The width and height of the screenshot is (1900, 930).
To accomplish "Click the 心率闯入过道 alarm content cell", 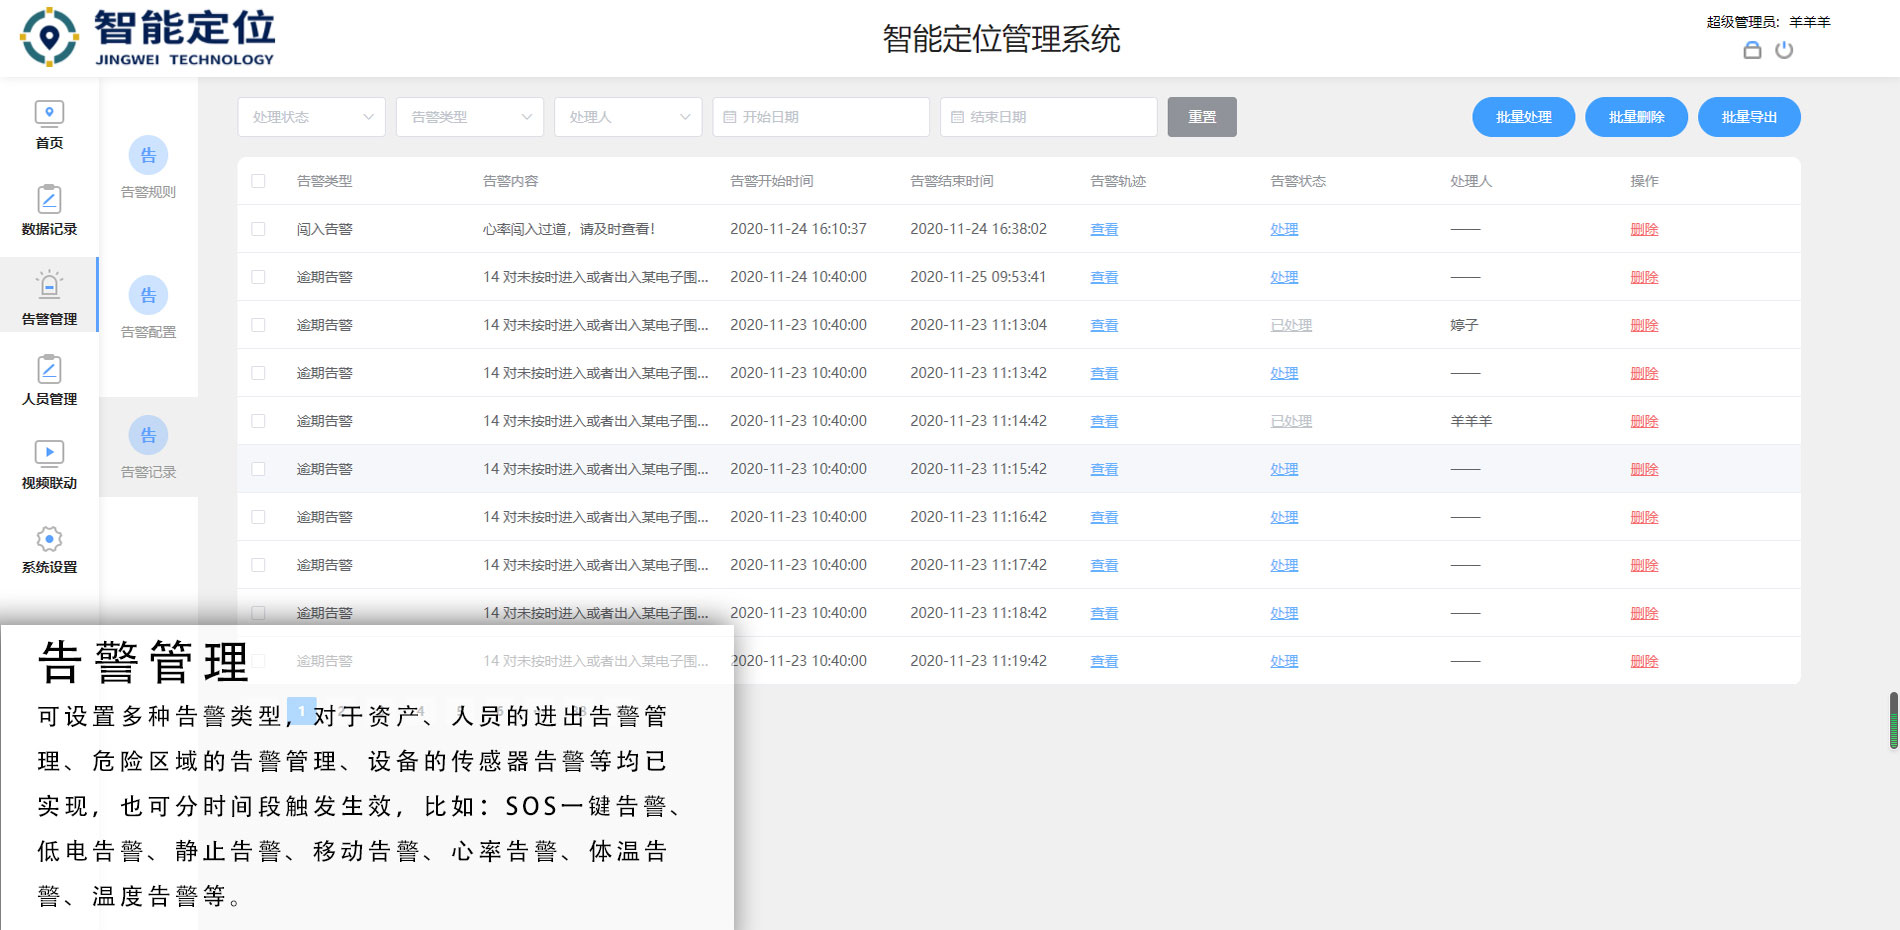I will [569, 229].
